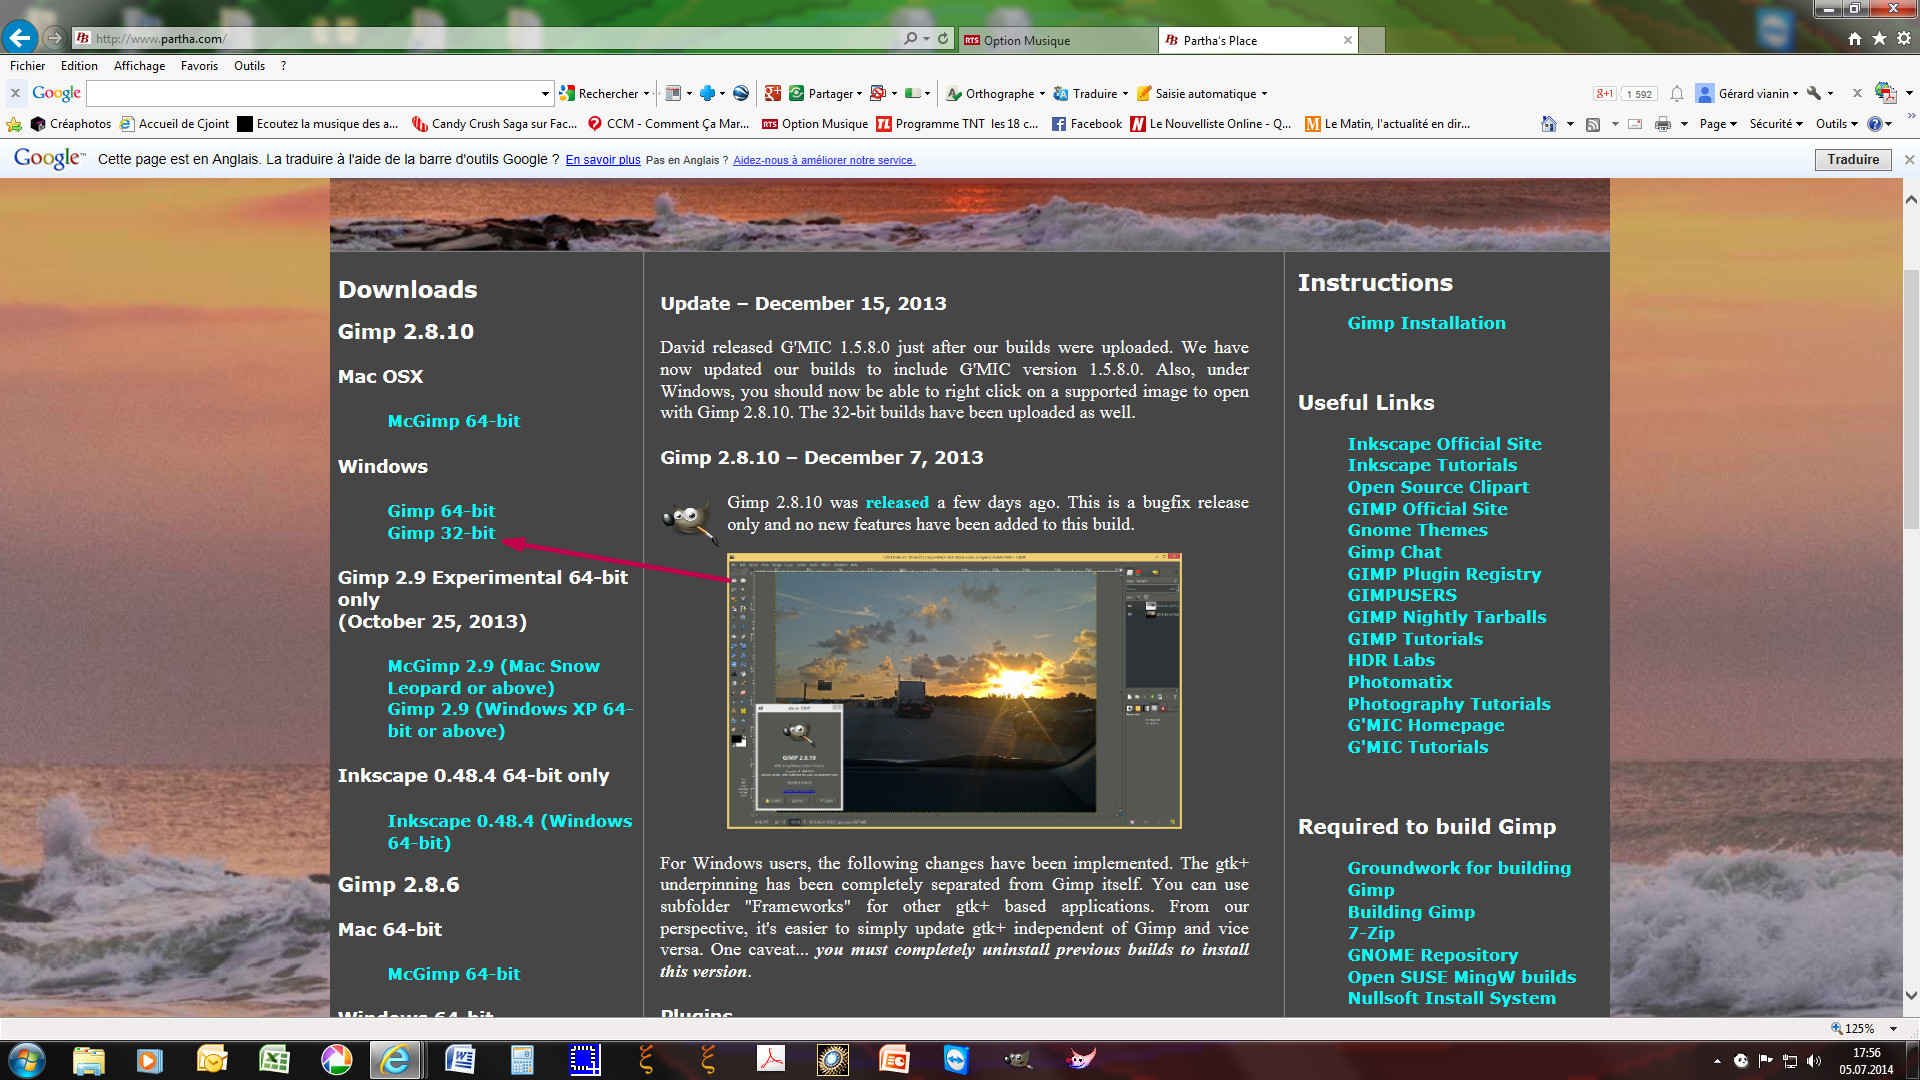The image size is (1920, 1080).
Task: Open the Google search box dropdown arrow
Action: click(545, 94)
